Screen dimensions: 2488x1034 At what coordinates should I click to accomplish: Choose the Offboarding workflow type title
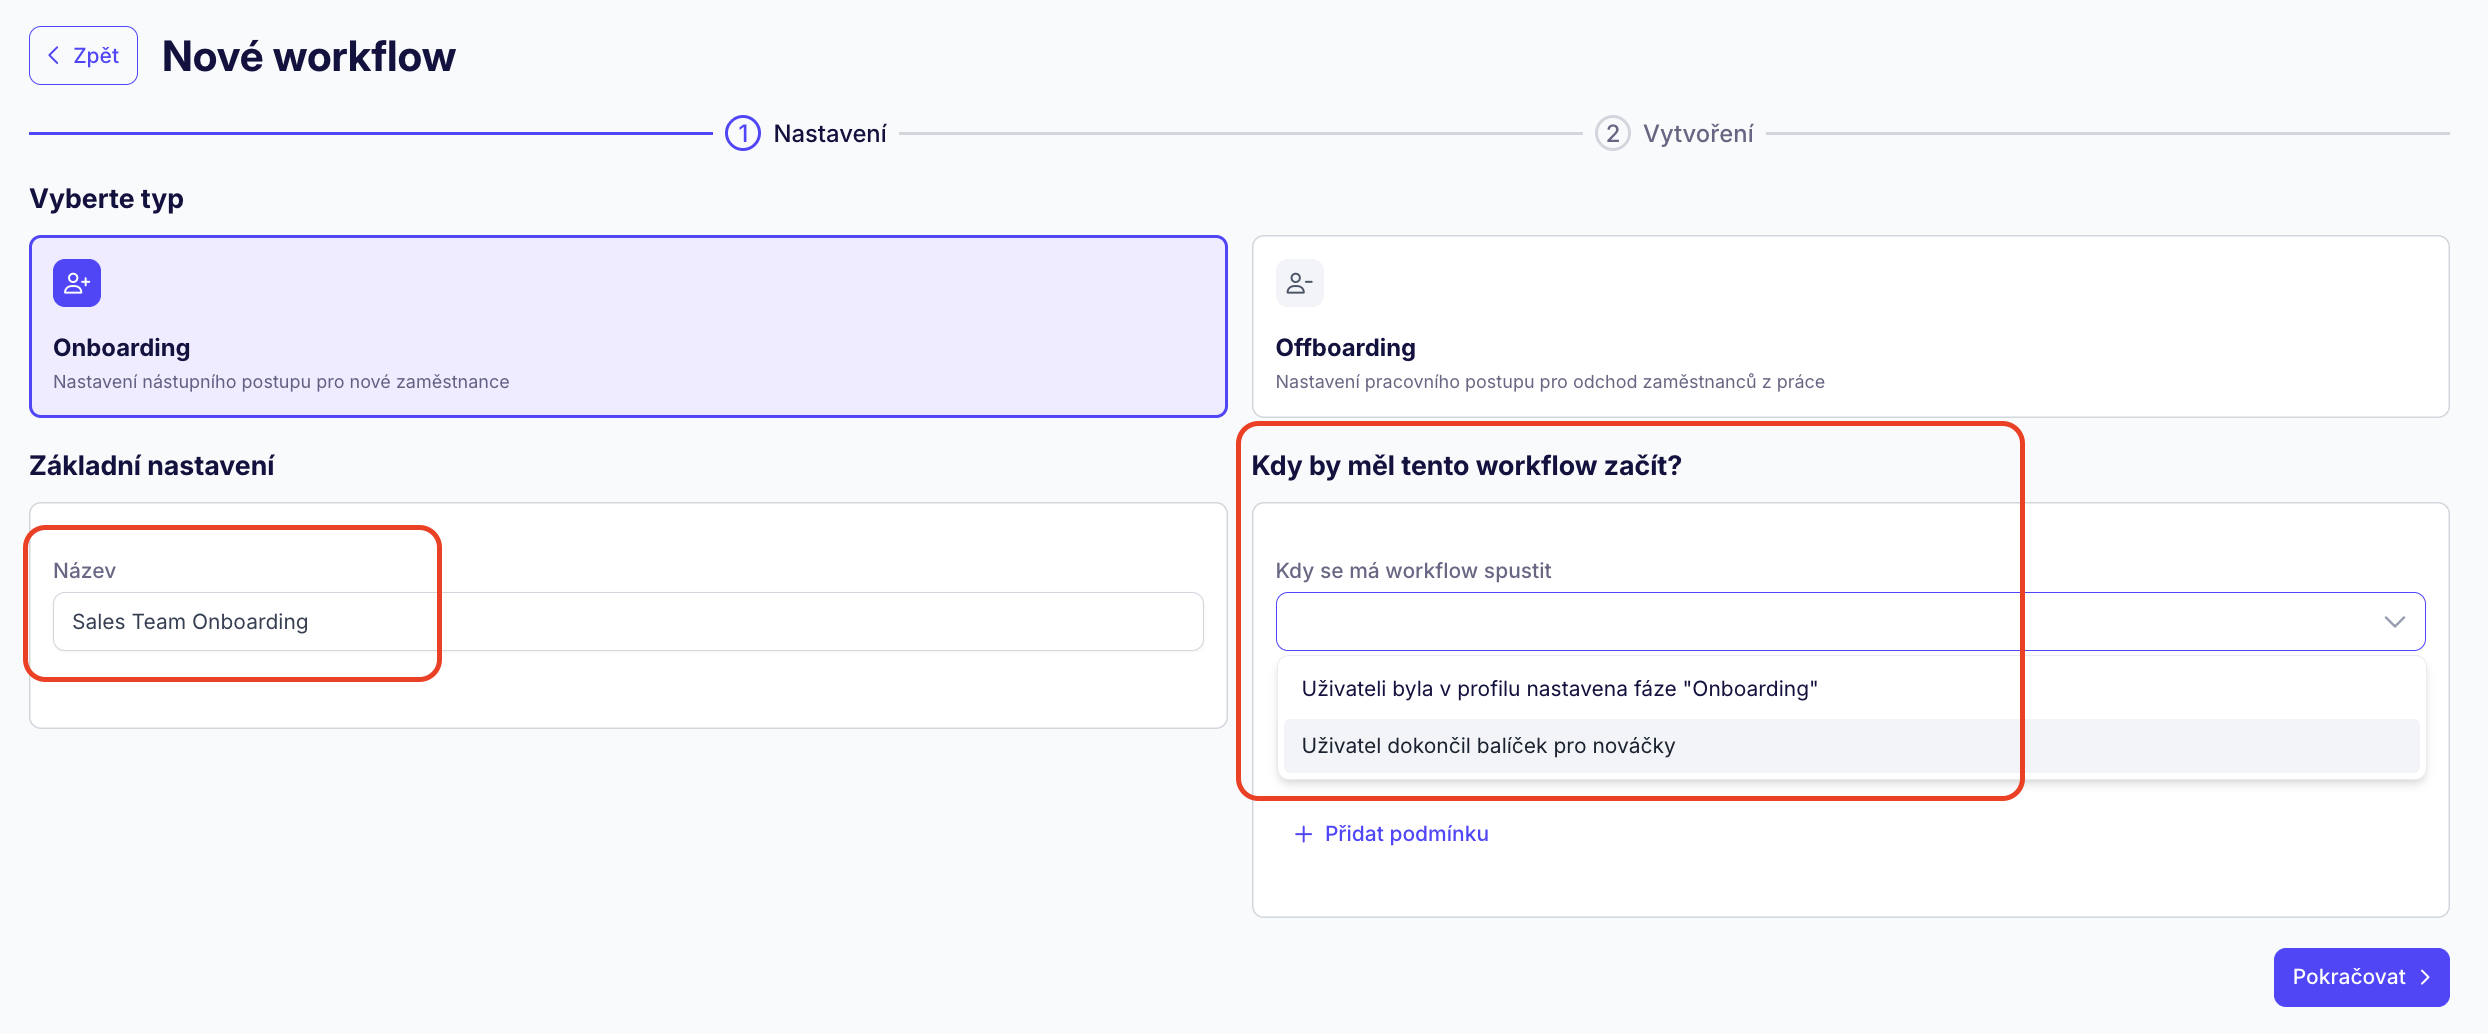[x=1345, y=348]
